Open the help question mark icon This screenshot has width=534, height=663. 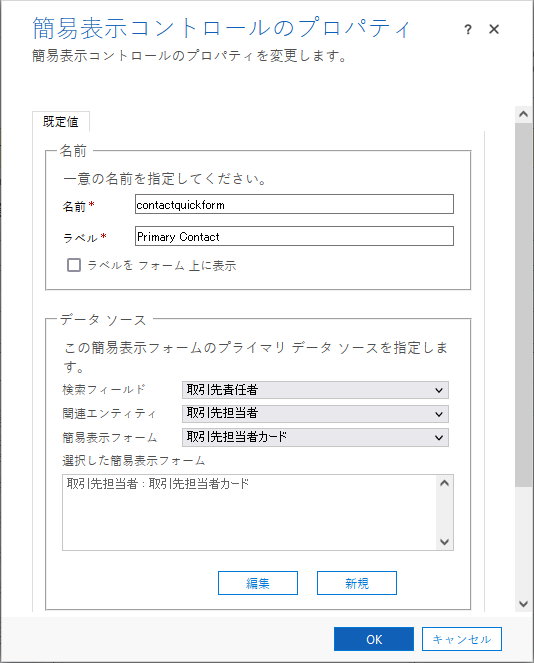pos(468,30)
